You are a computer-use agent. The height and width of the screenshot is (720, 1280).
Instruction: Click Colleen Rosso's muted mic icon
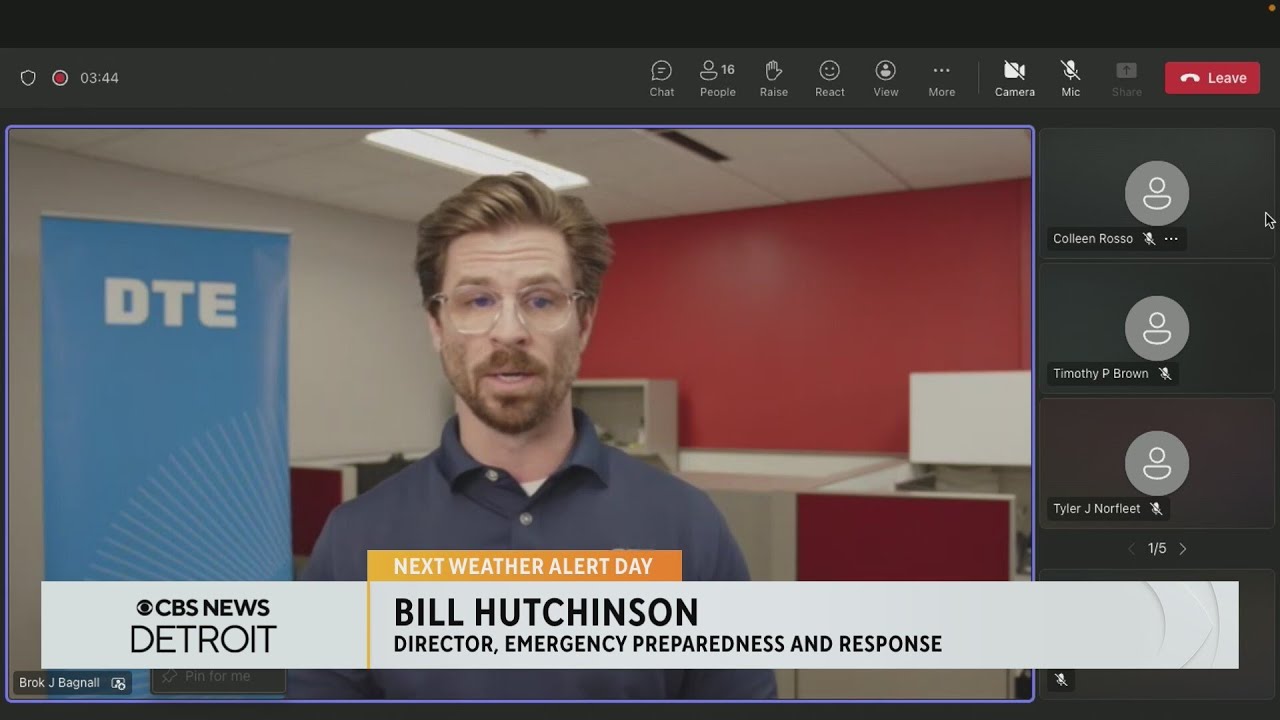tap(1149, 239)
